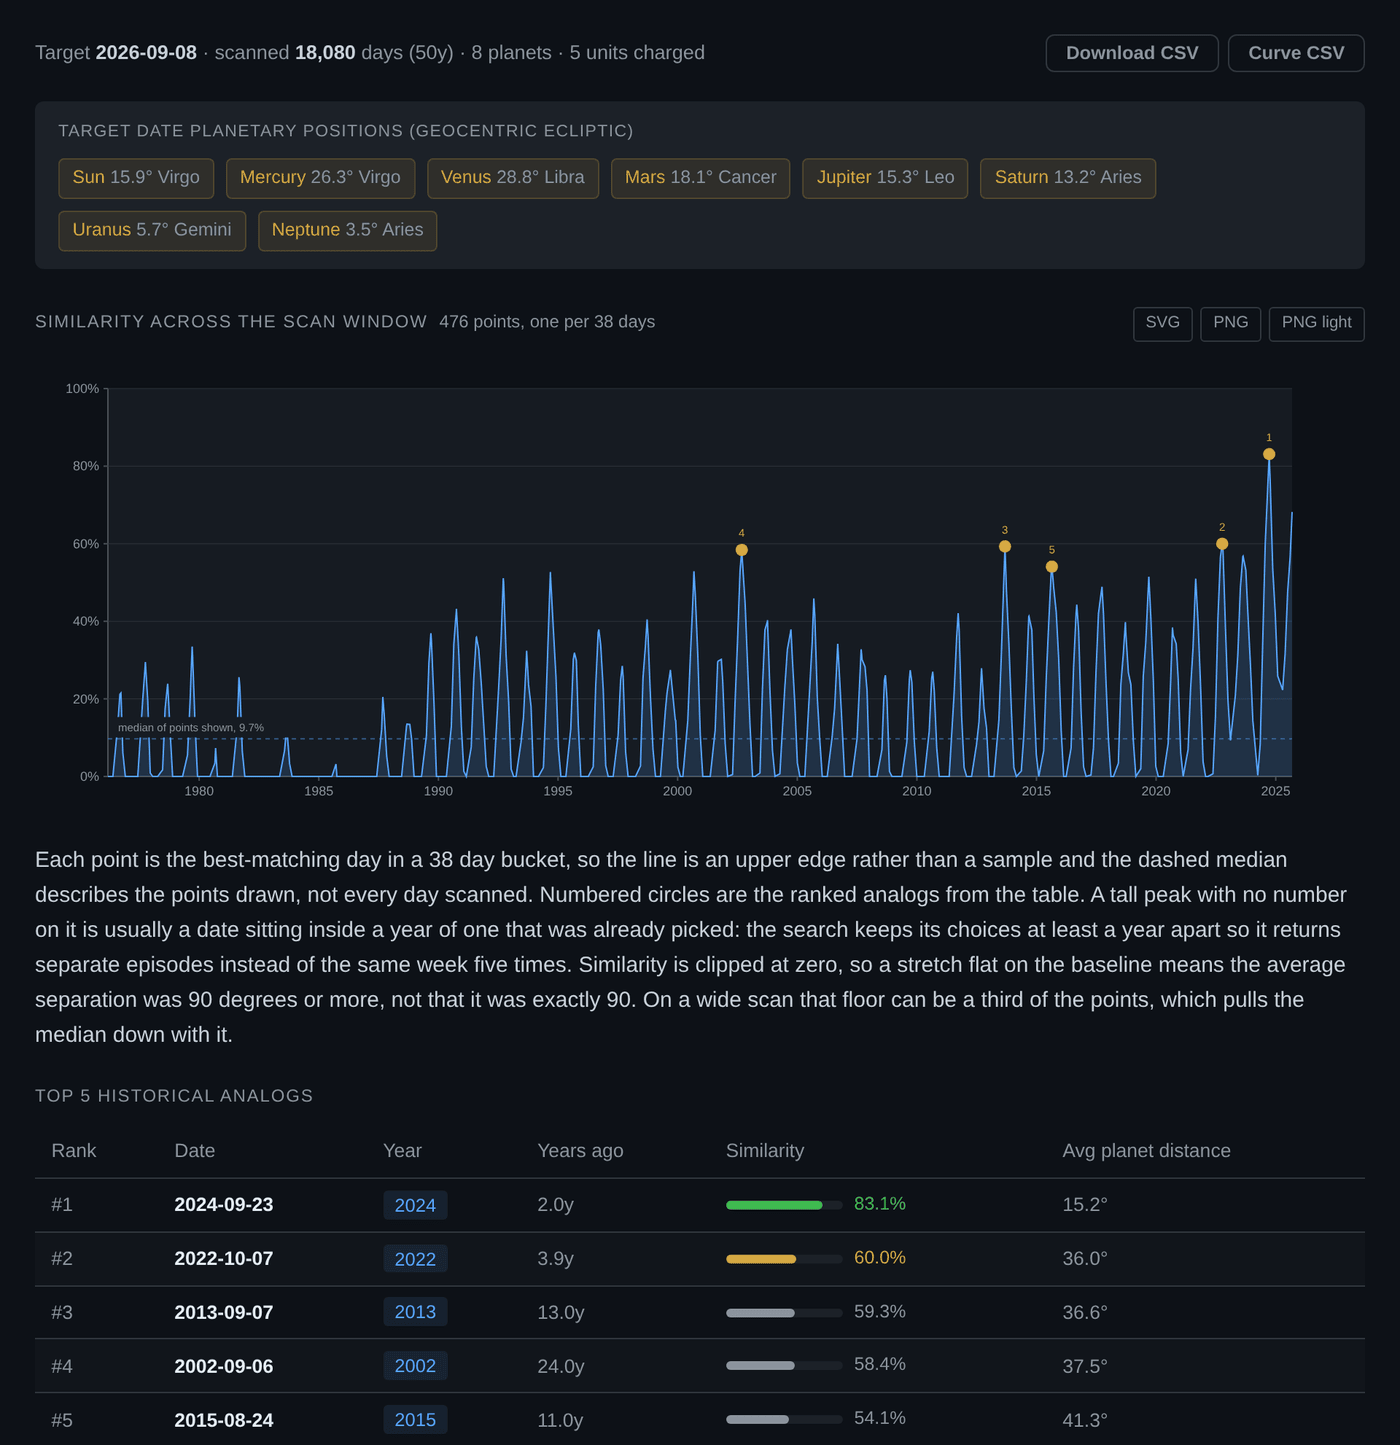Click chart marker 4 near 2002

pos(741,550)
